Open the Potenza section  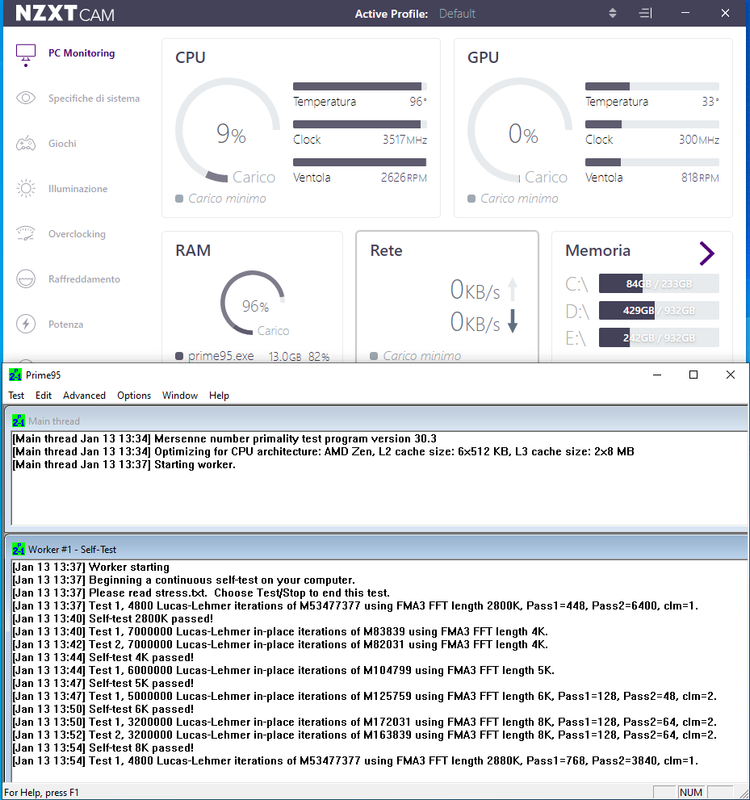coord(65,324)
